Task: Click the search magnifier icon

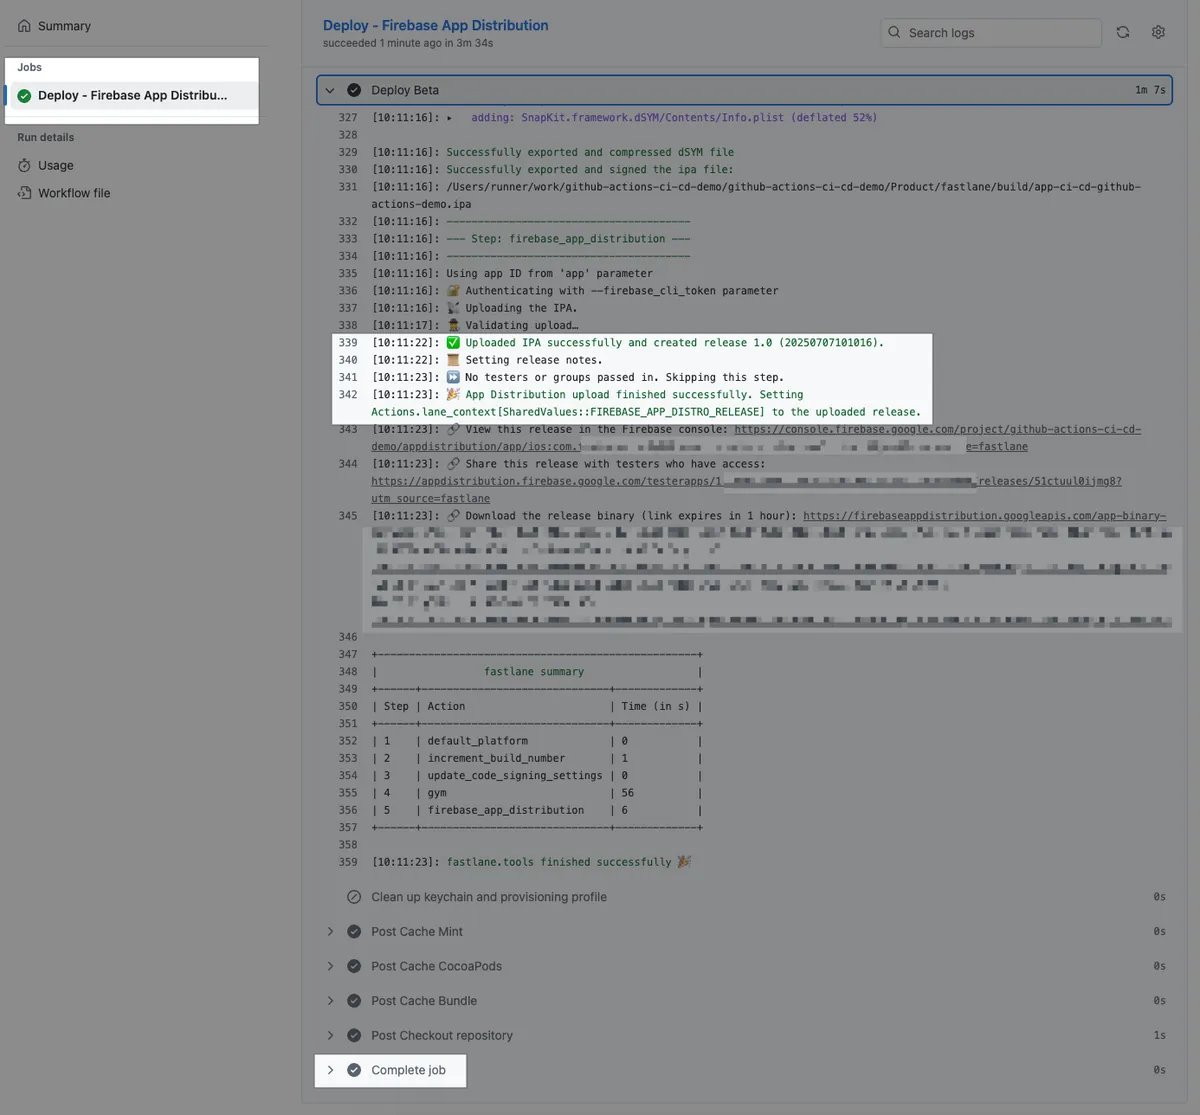Action: 895,32
